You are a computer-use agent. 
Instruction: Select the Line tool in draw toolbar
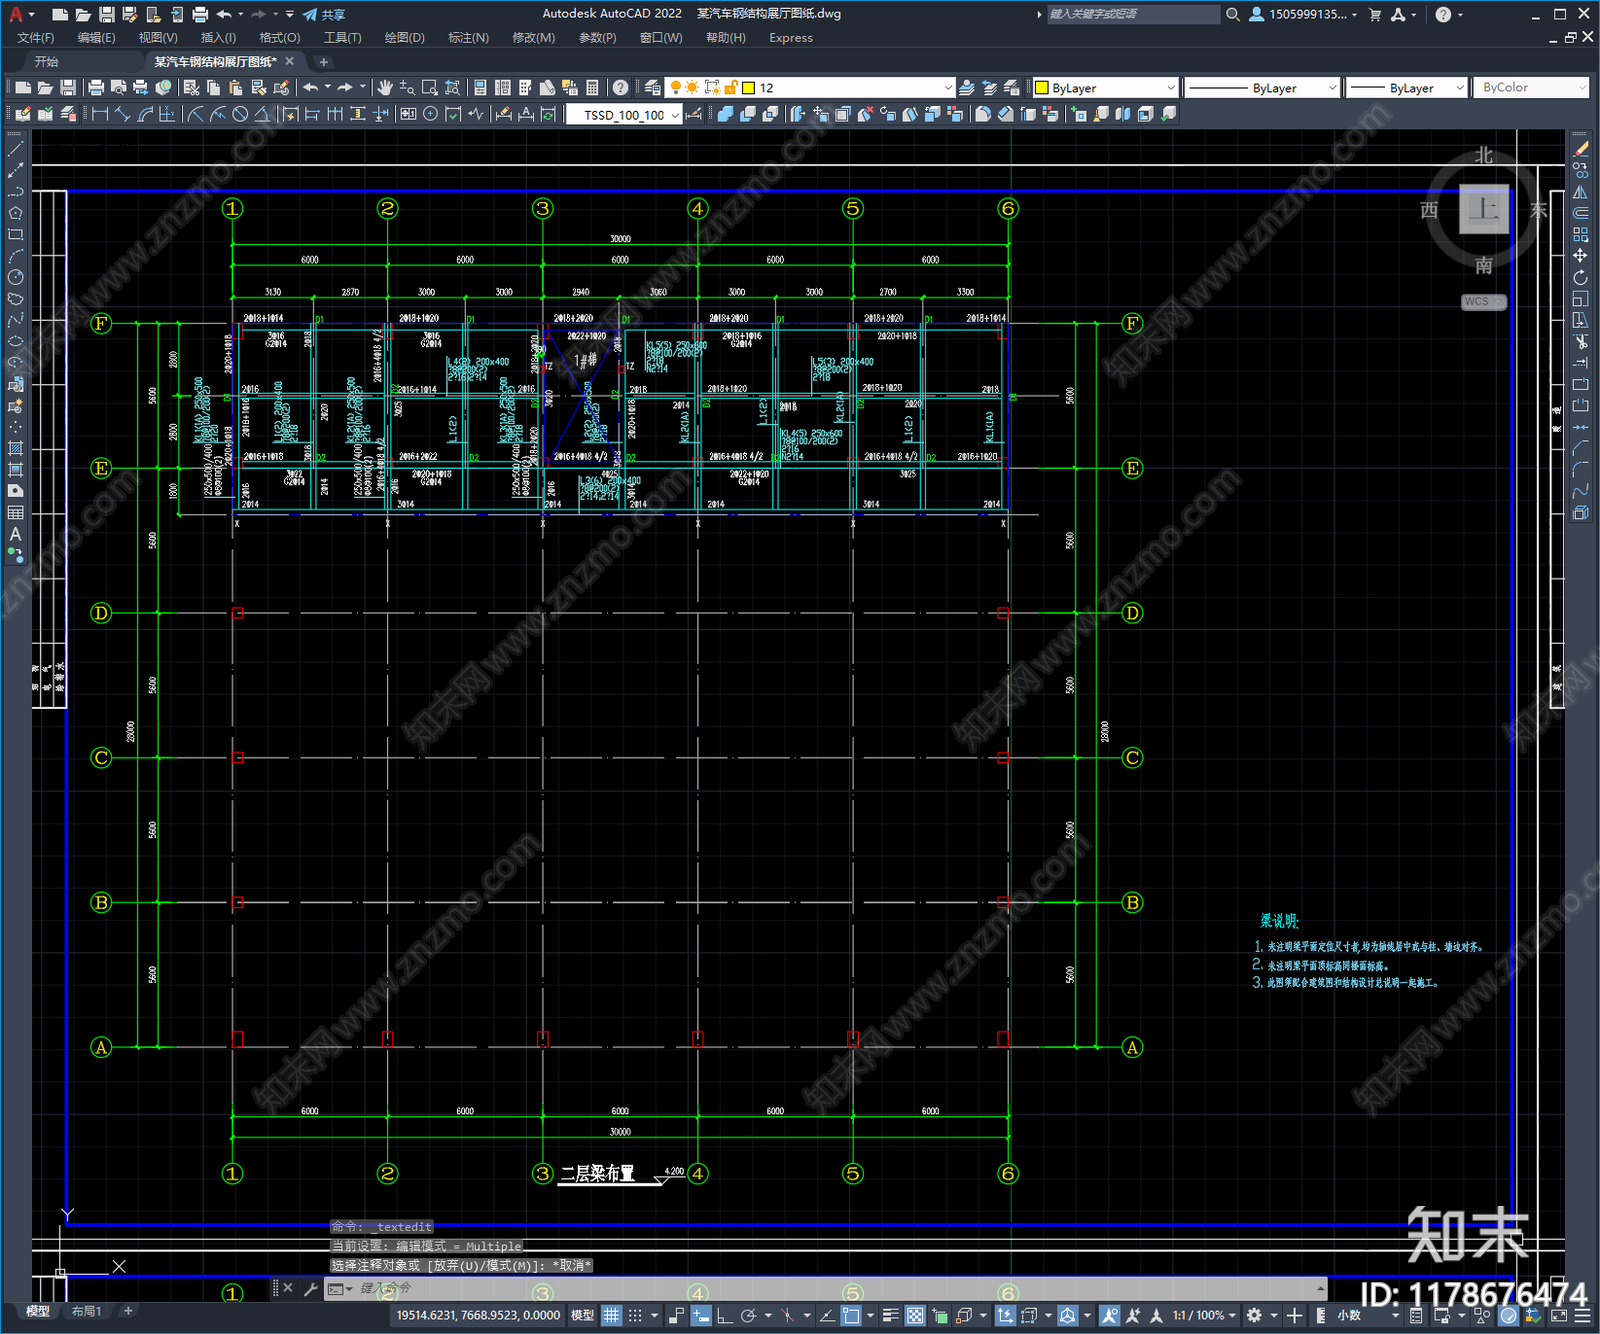click(x=15, y=148)
